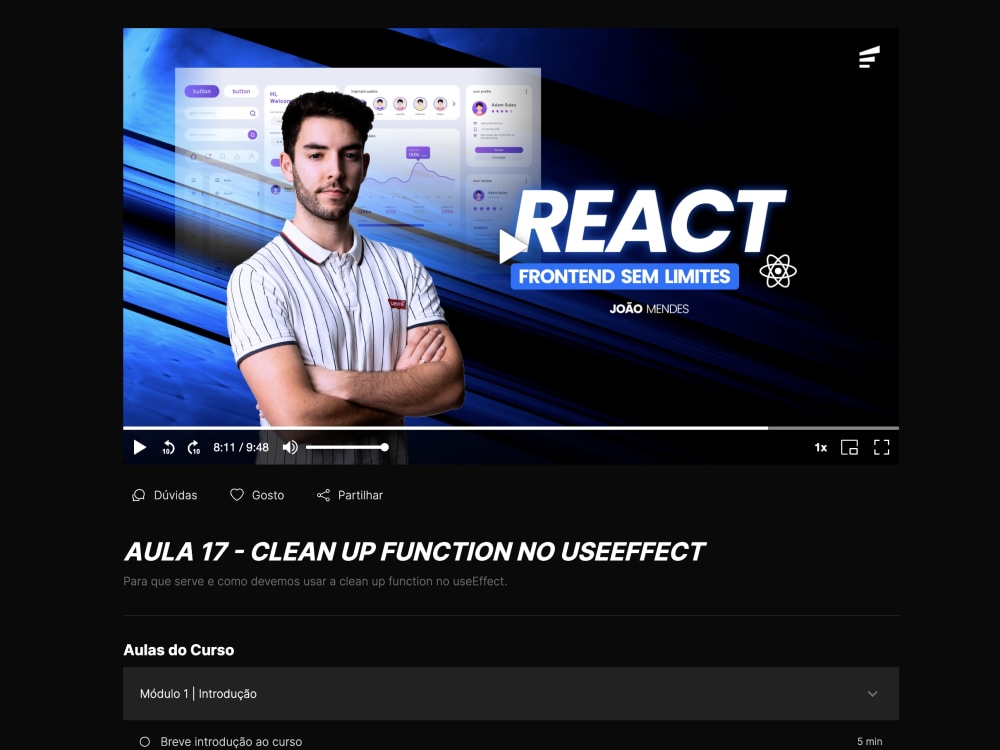Viewport: 1000px width, 750px height.
Task: Rewind the video 10 seconds
Action: 169,447
